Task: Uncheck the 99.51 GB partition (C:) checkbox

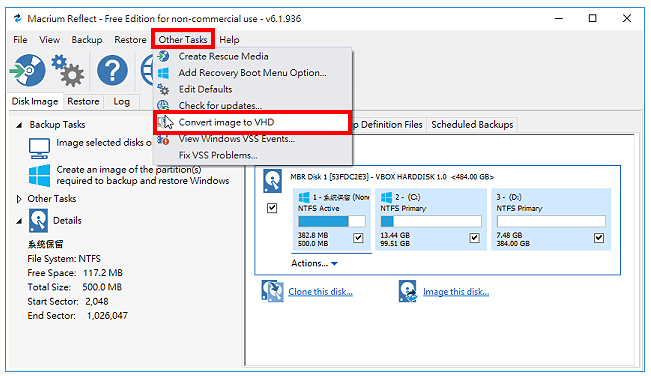Action: click(474, 238)
